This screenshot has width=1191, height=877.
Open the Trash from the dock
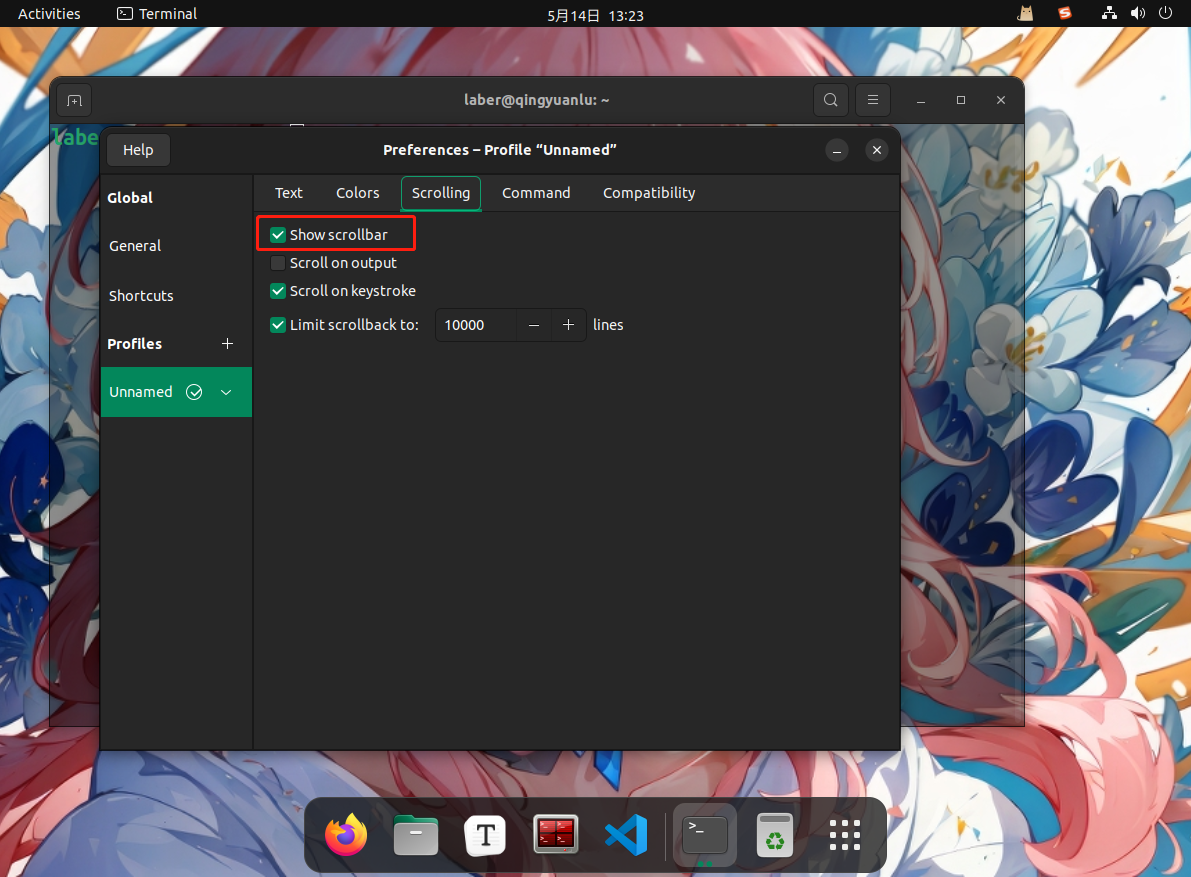pyautogui.click(x=775, y=835)
